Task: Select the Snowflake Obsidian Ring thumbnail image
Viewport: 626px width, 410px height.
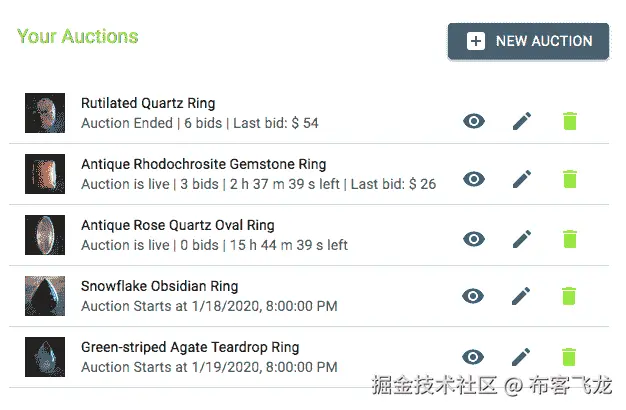Action: [45, 296]
